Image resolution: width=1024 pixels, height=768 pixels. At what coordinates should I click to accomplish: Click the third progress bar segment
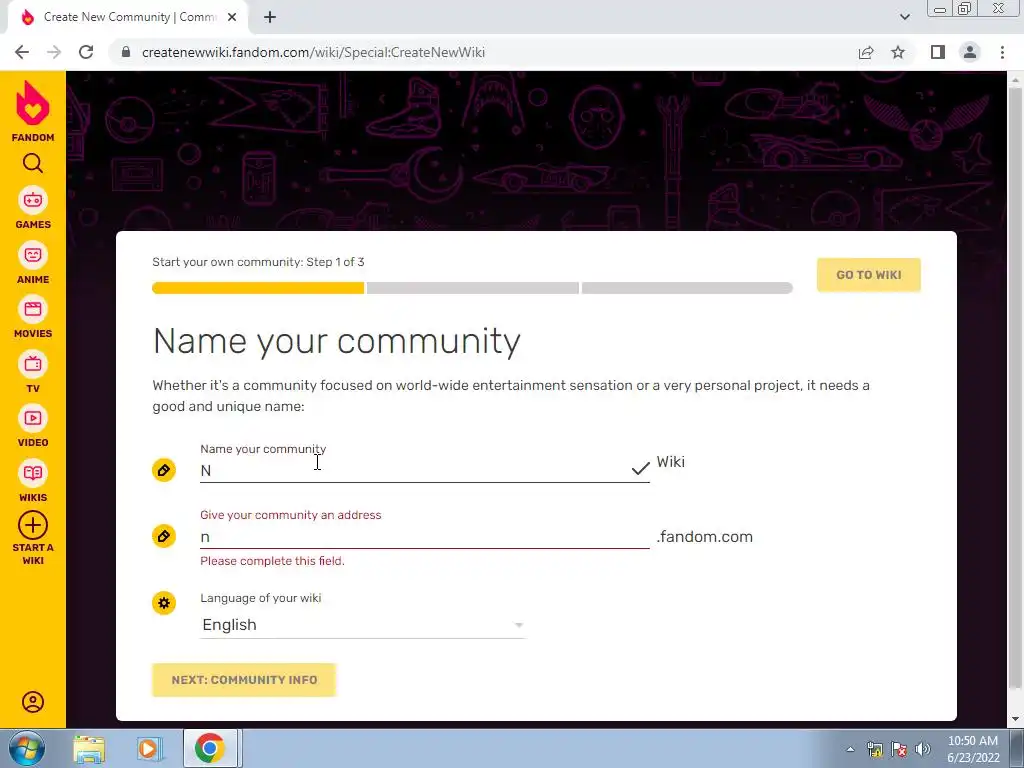[687, 288]
